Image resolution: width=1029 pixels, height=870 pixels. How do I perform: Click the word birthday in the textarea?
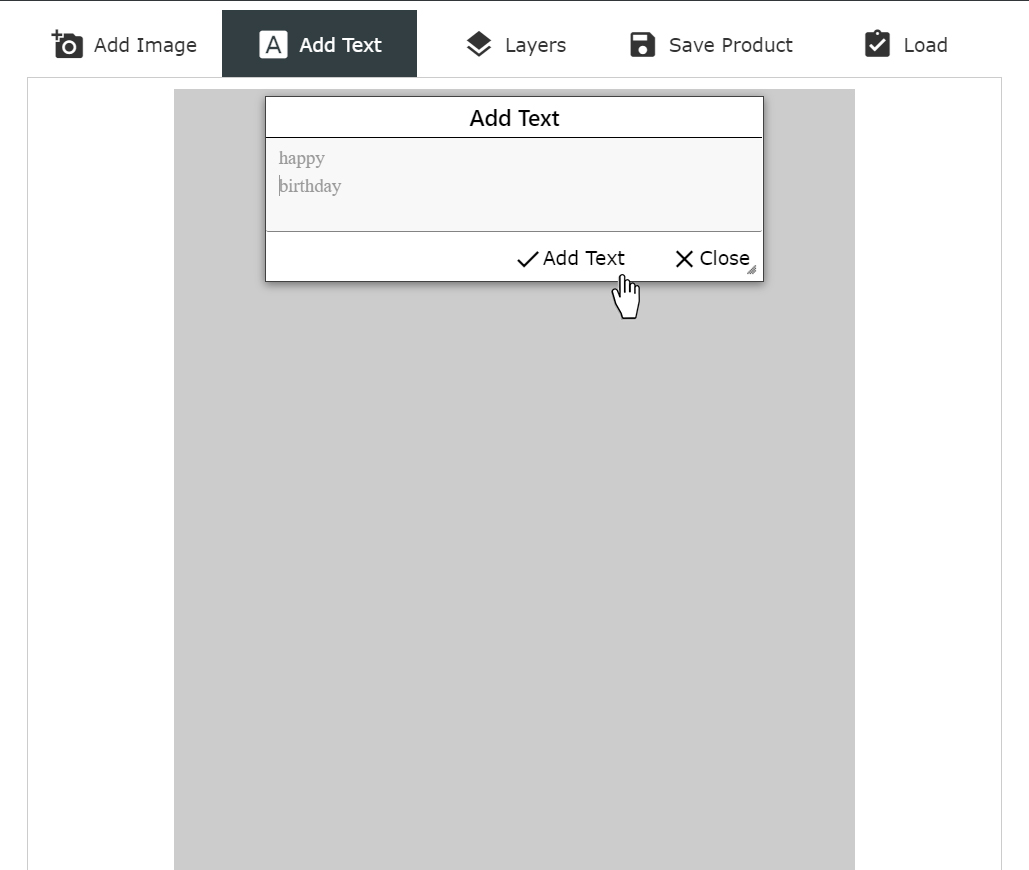click(x=310, y=186)
